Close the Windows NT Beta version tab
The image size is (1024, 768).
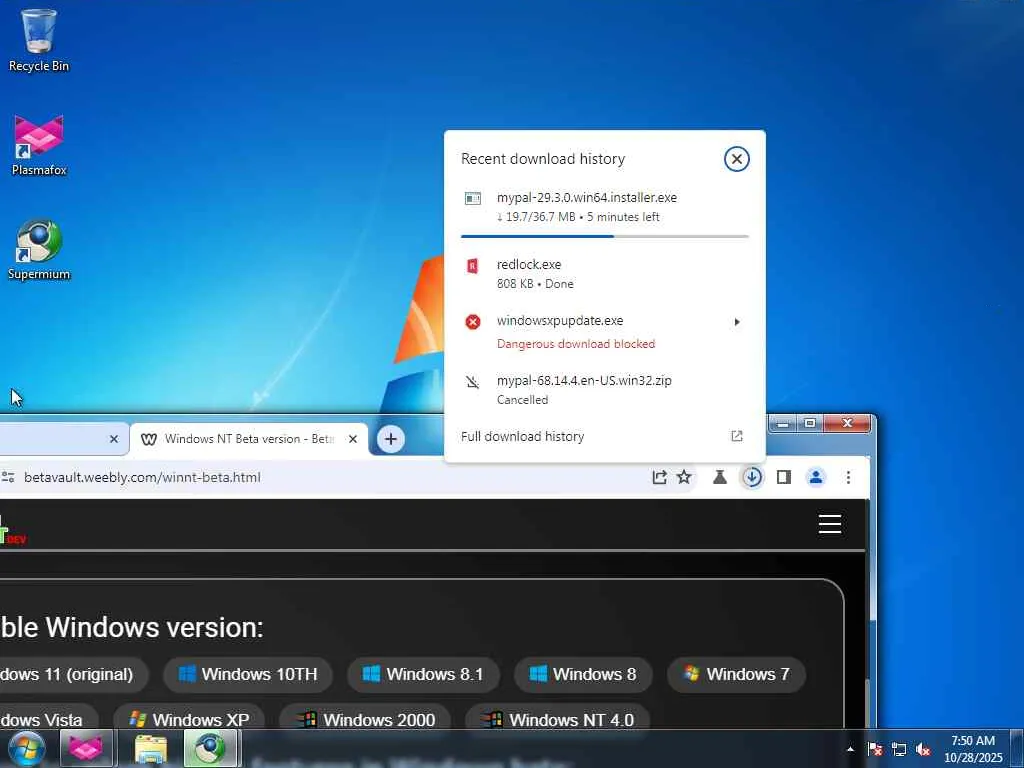[353, 439]
